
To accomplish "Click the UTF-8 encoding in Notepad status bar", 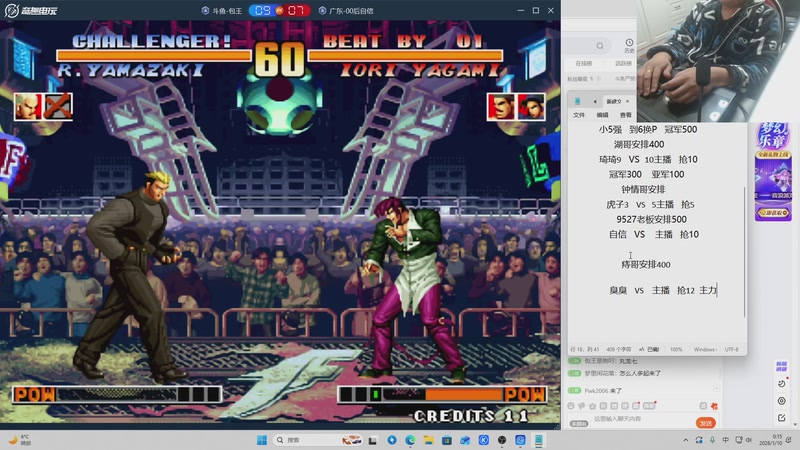I will 732,349.
